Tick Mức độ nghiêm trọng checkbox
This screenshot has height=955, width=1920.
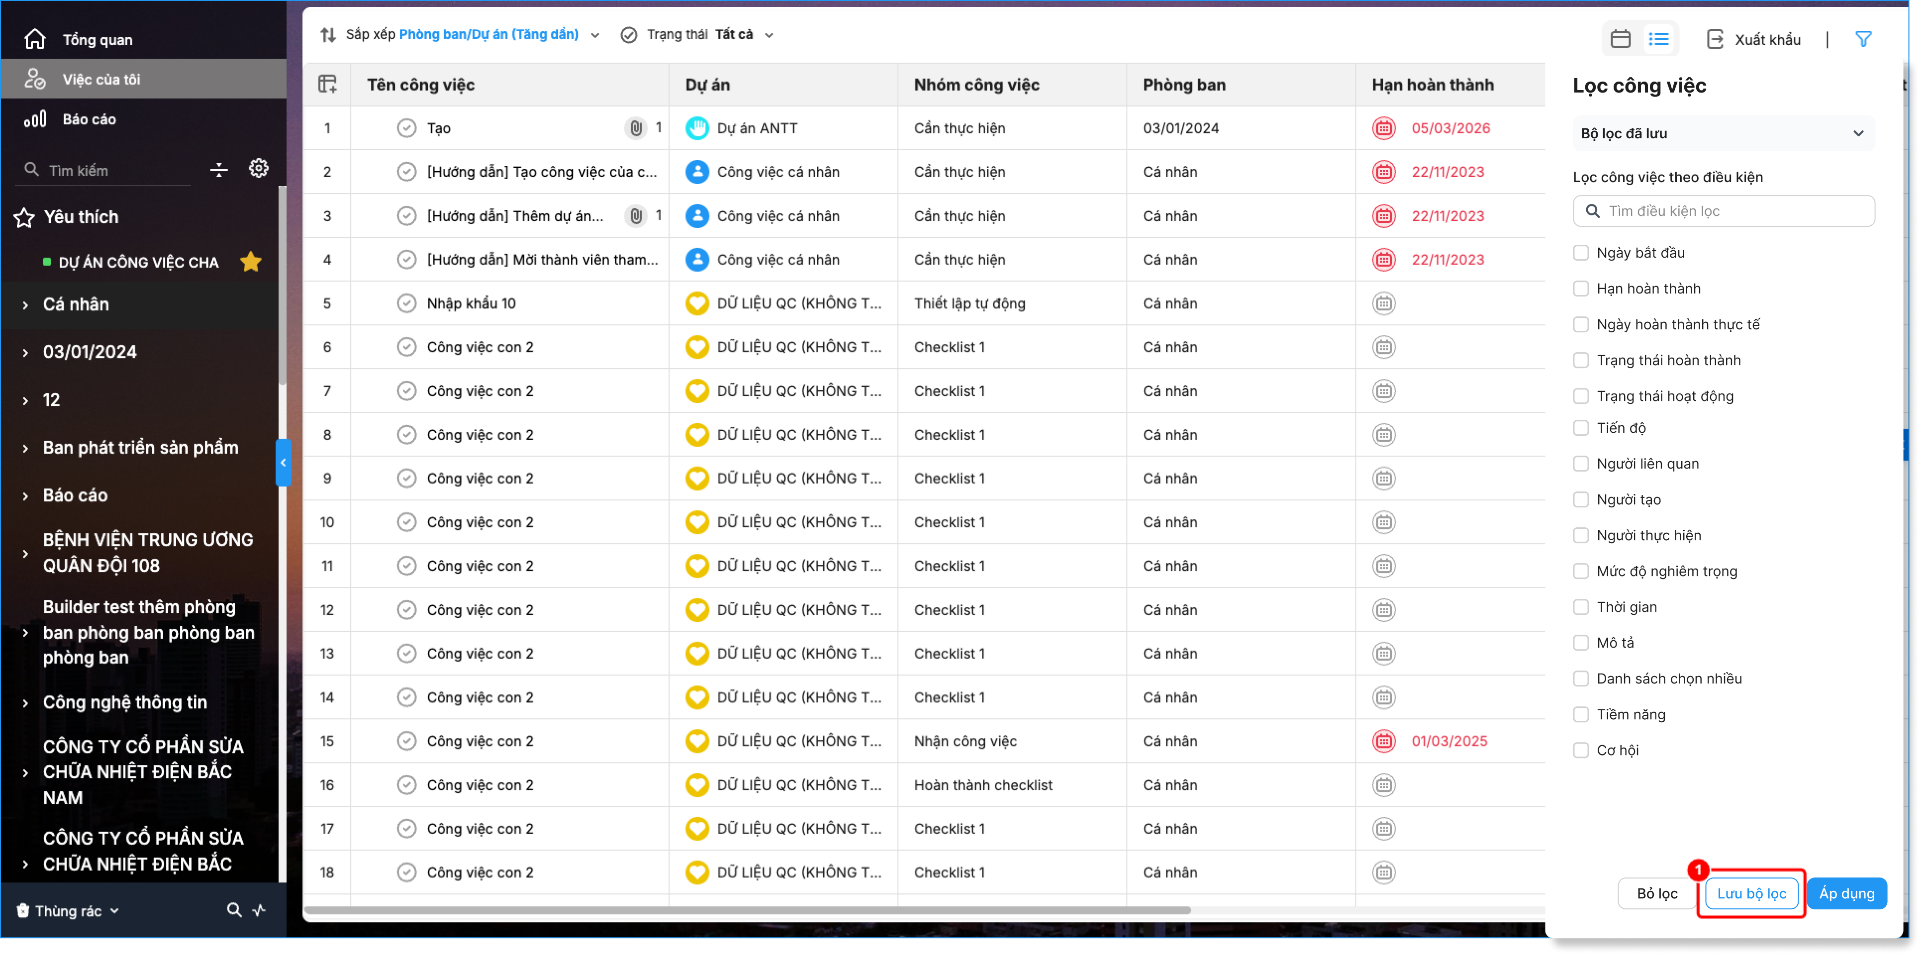pyautogui.click(x=1581, y=572)
